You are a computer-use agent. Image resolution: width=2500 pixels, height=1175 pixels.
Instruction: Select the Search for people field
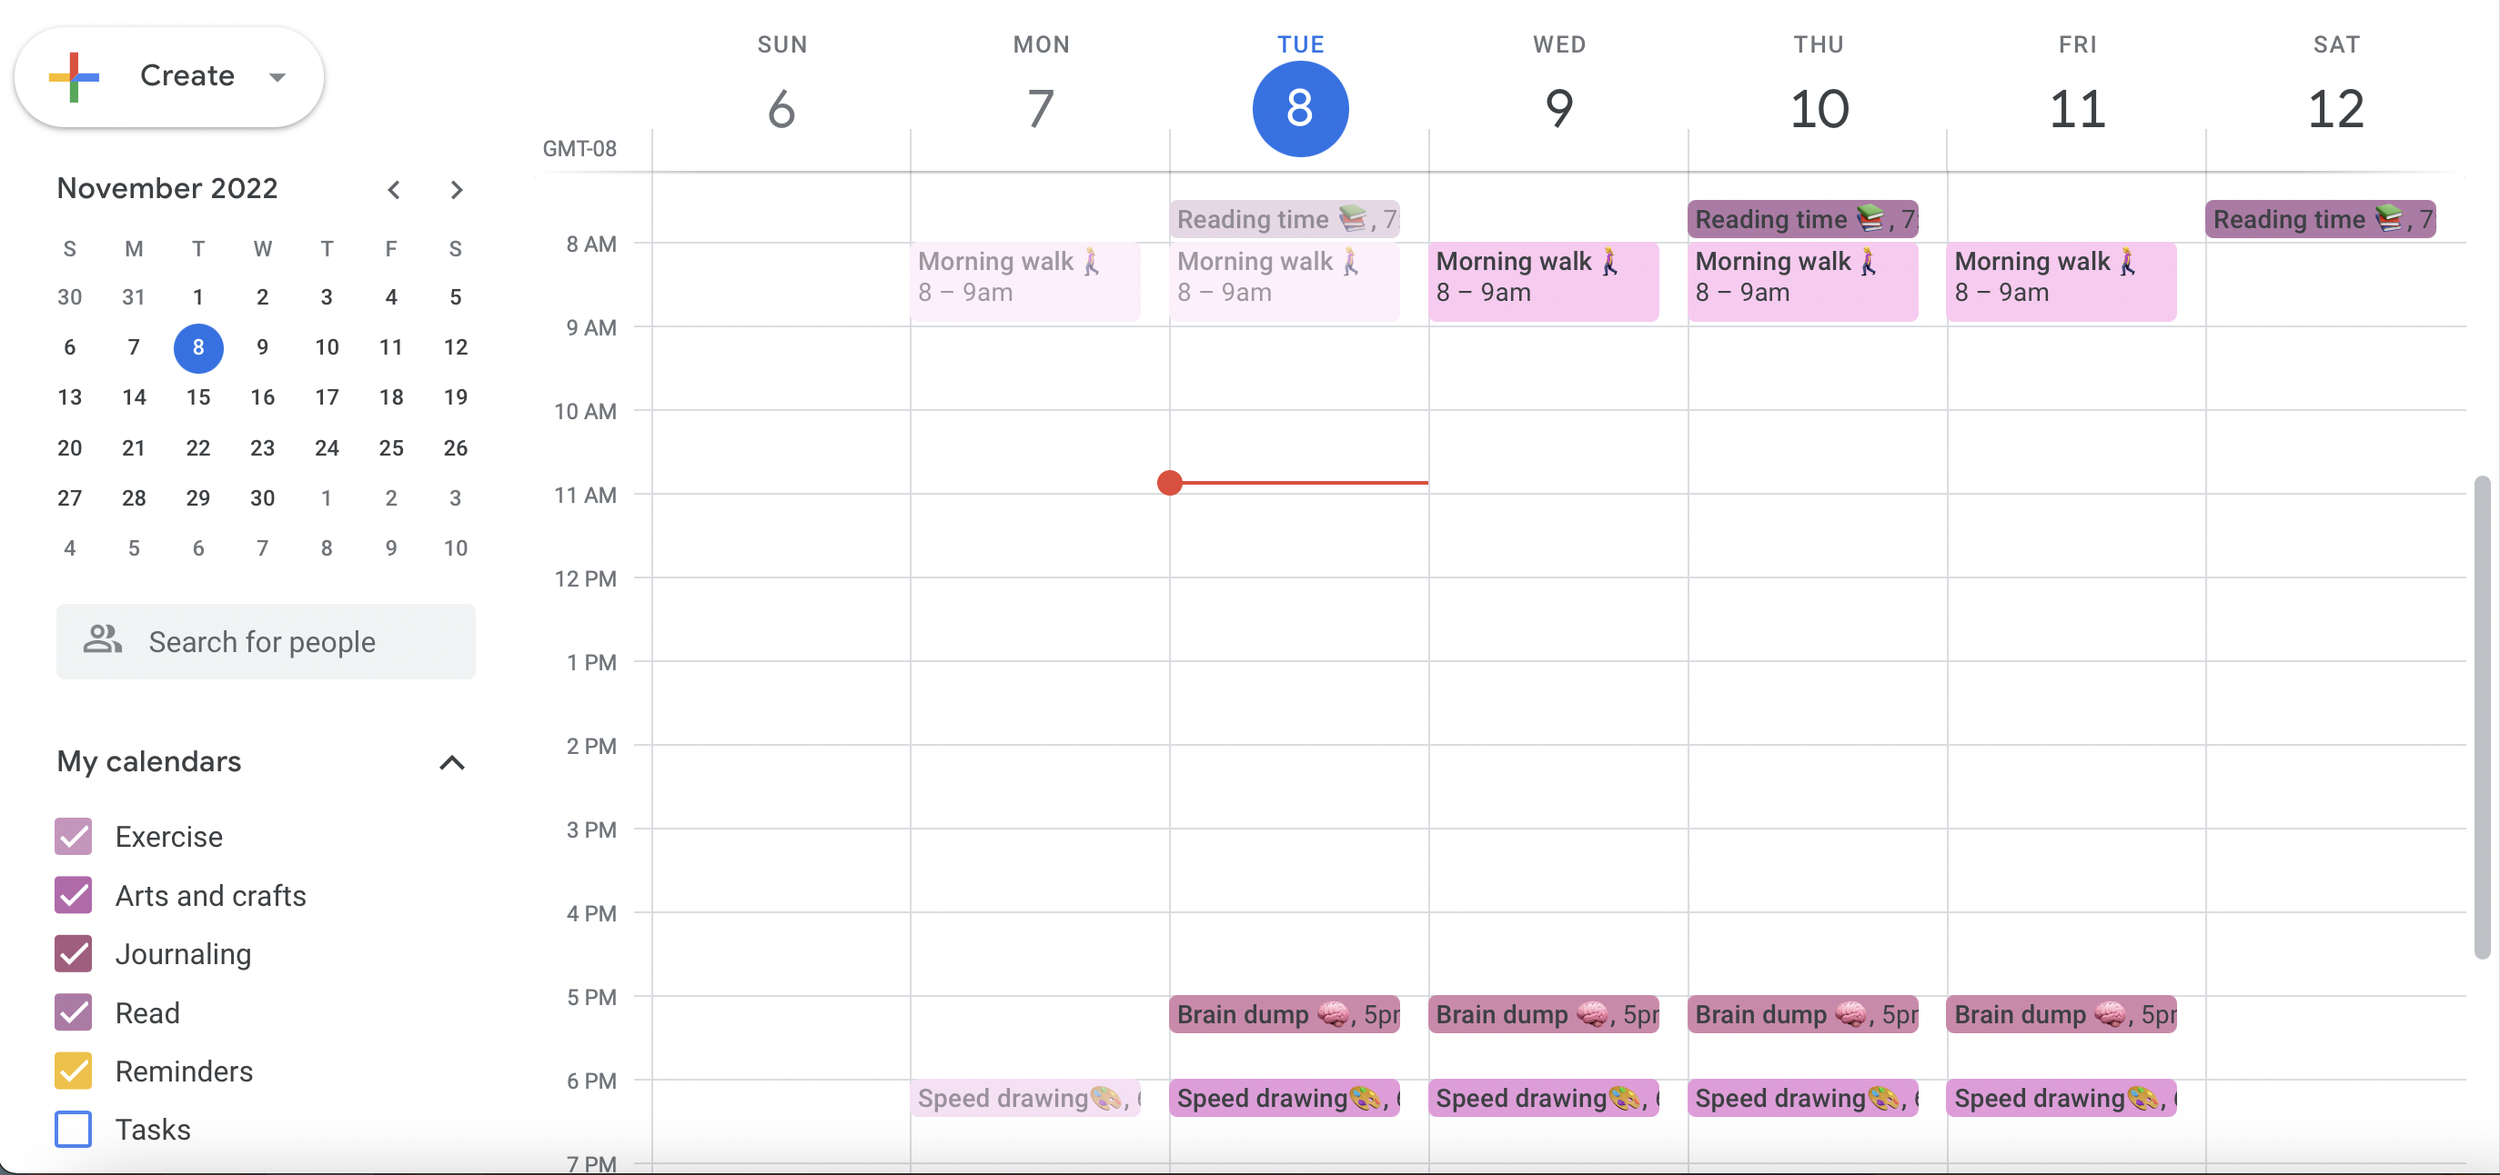pyautogui.click(x=280, y=640)
